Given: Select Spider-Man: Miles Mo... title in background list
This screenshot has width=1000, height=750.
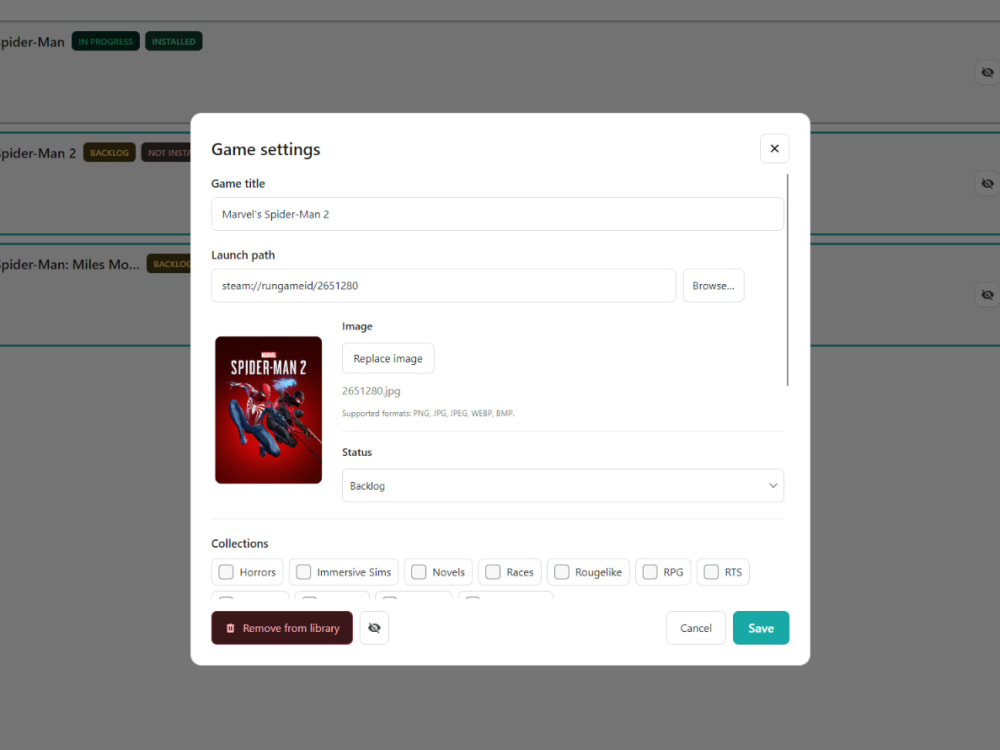Looking at the screenshot, I should pyautogui.click(x=70, y=264).
